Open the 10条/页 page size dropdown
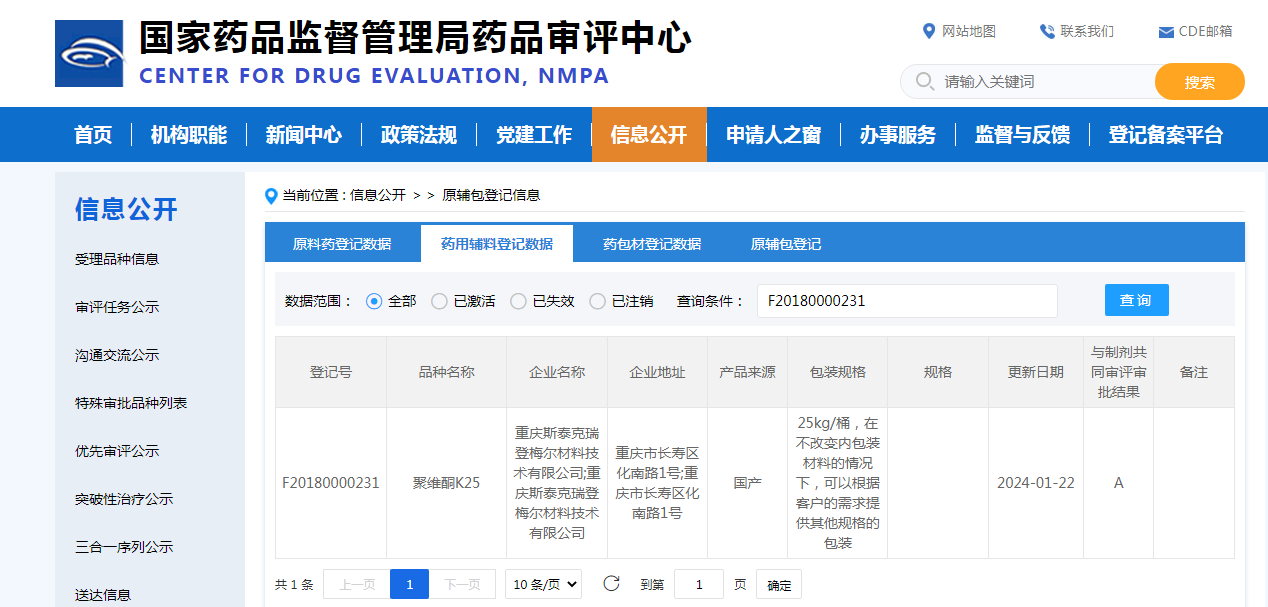 (543, 585)
